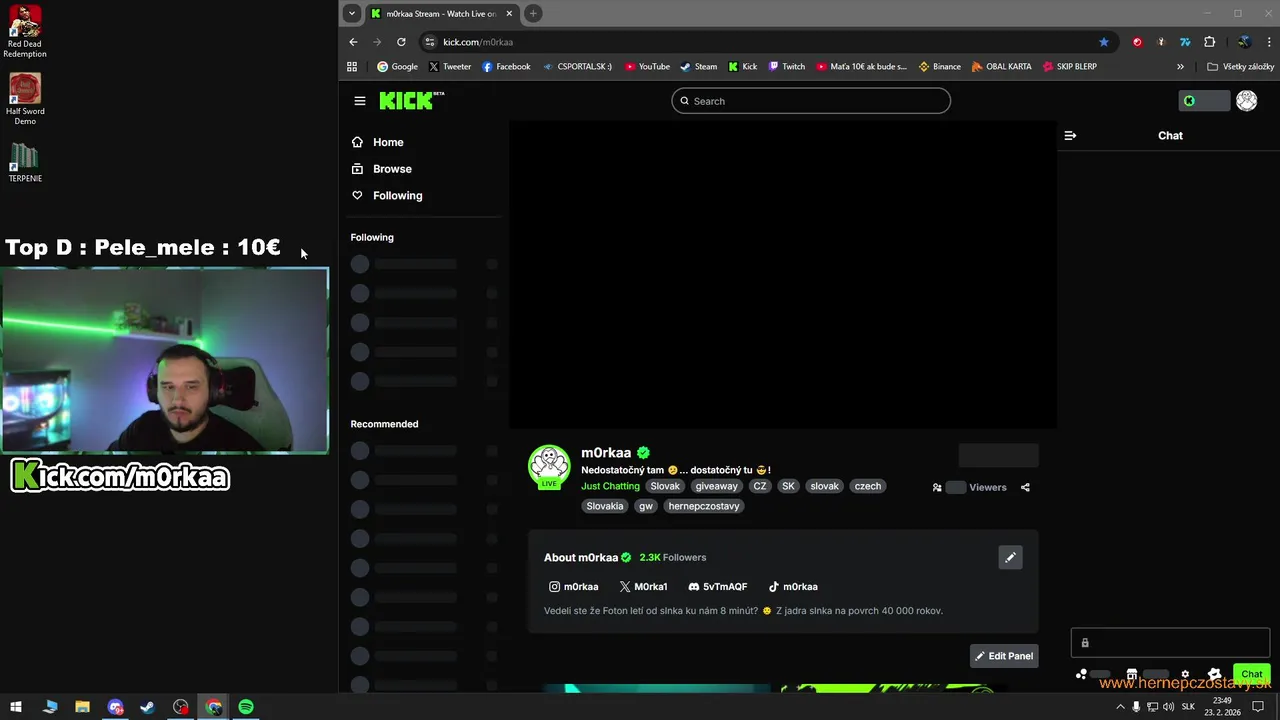Focus the Kick Search field
Viewport: 1280px width, 720px height.
point(811,101)
